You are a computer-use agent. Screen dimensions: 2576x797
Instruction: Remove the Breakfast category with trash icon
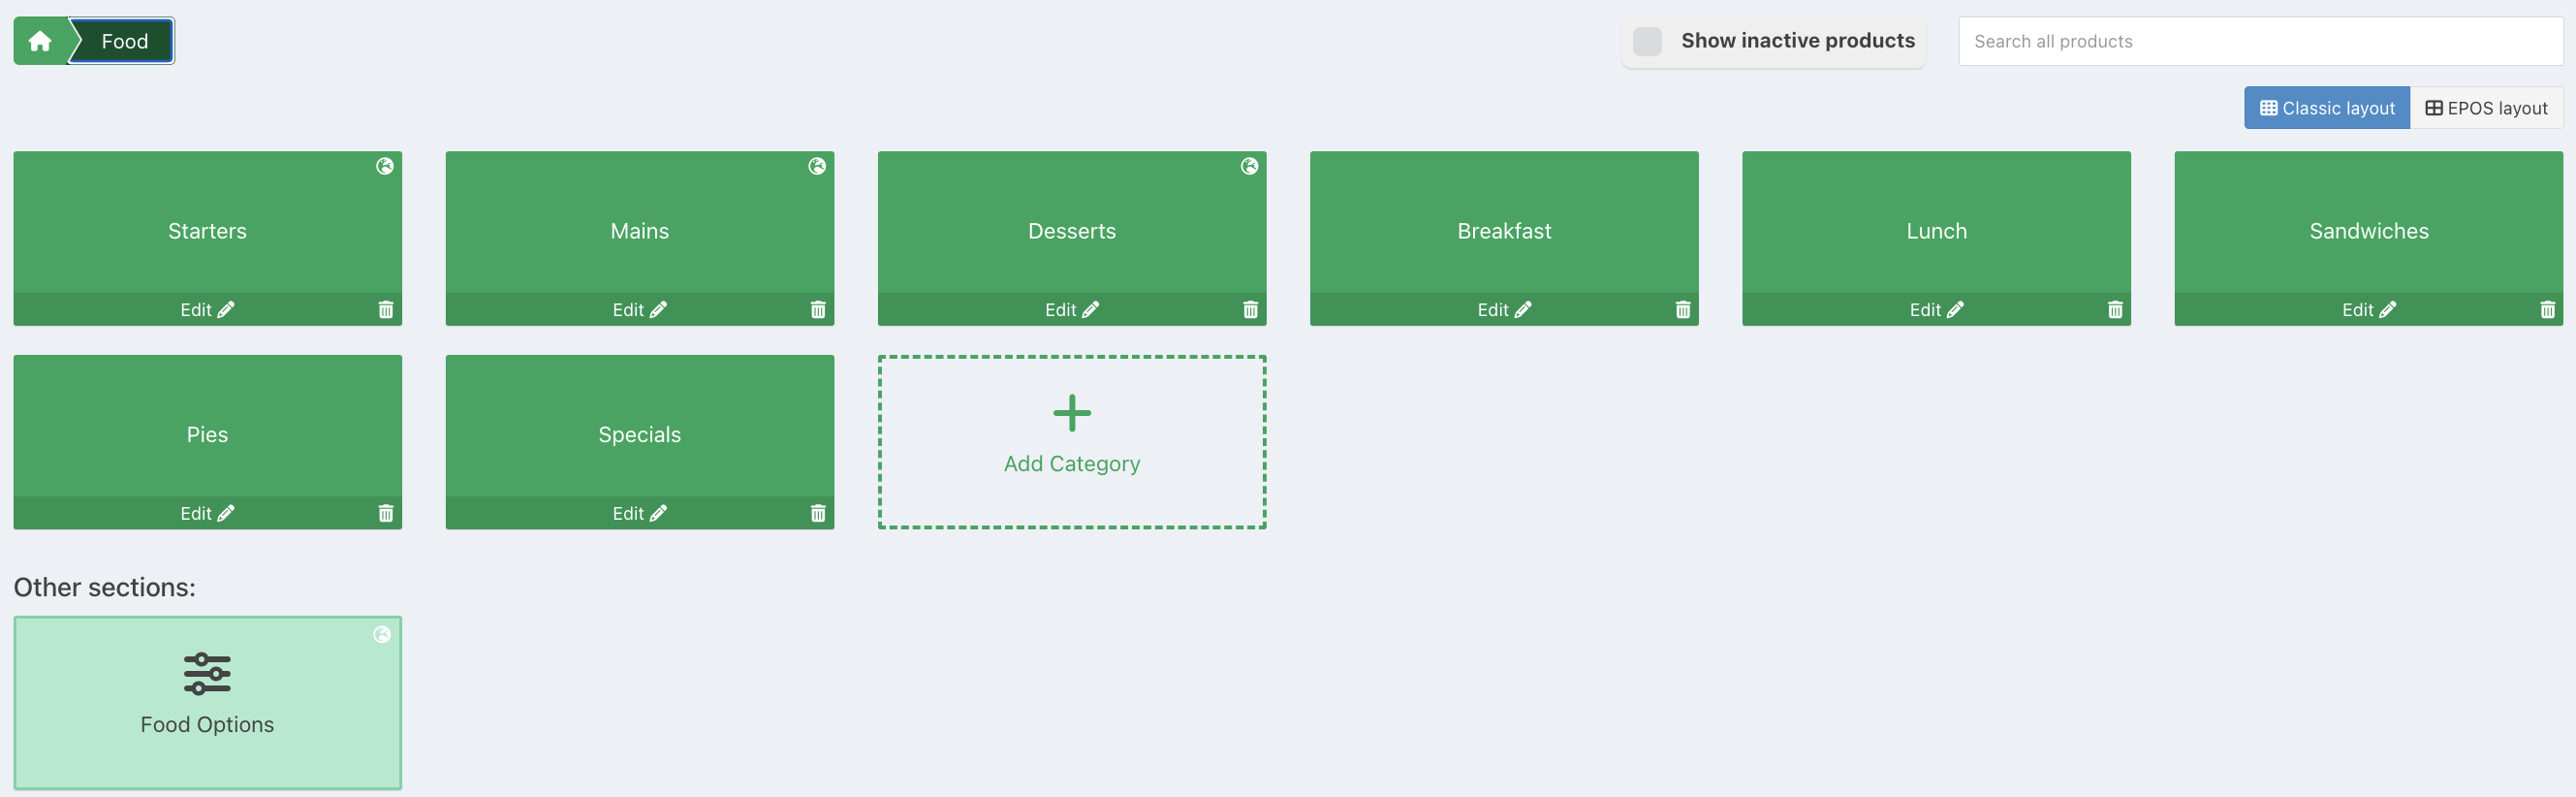pos(1683,310)
